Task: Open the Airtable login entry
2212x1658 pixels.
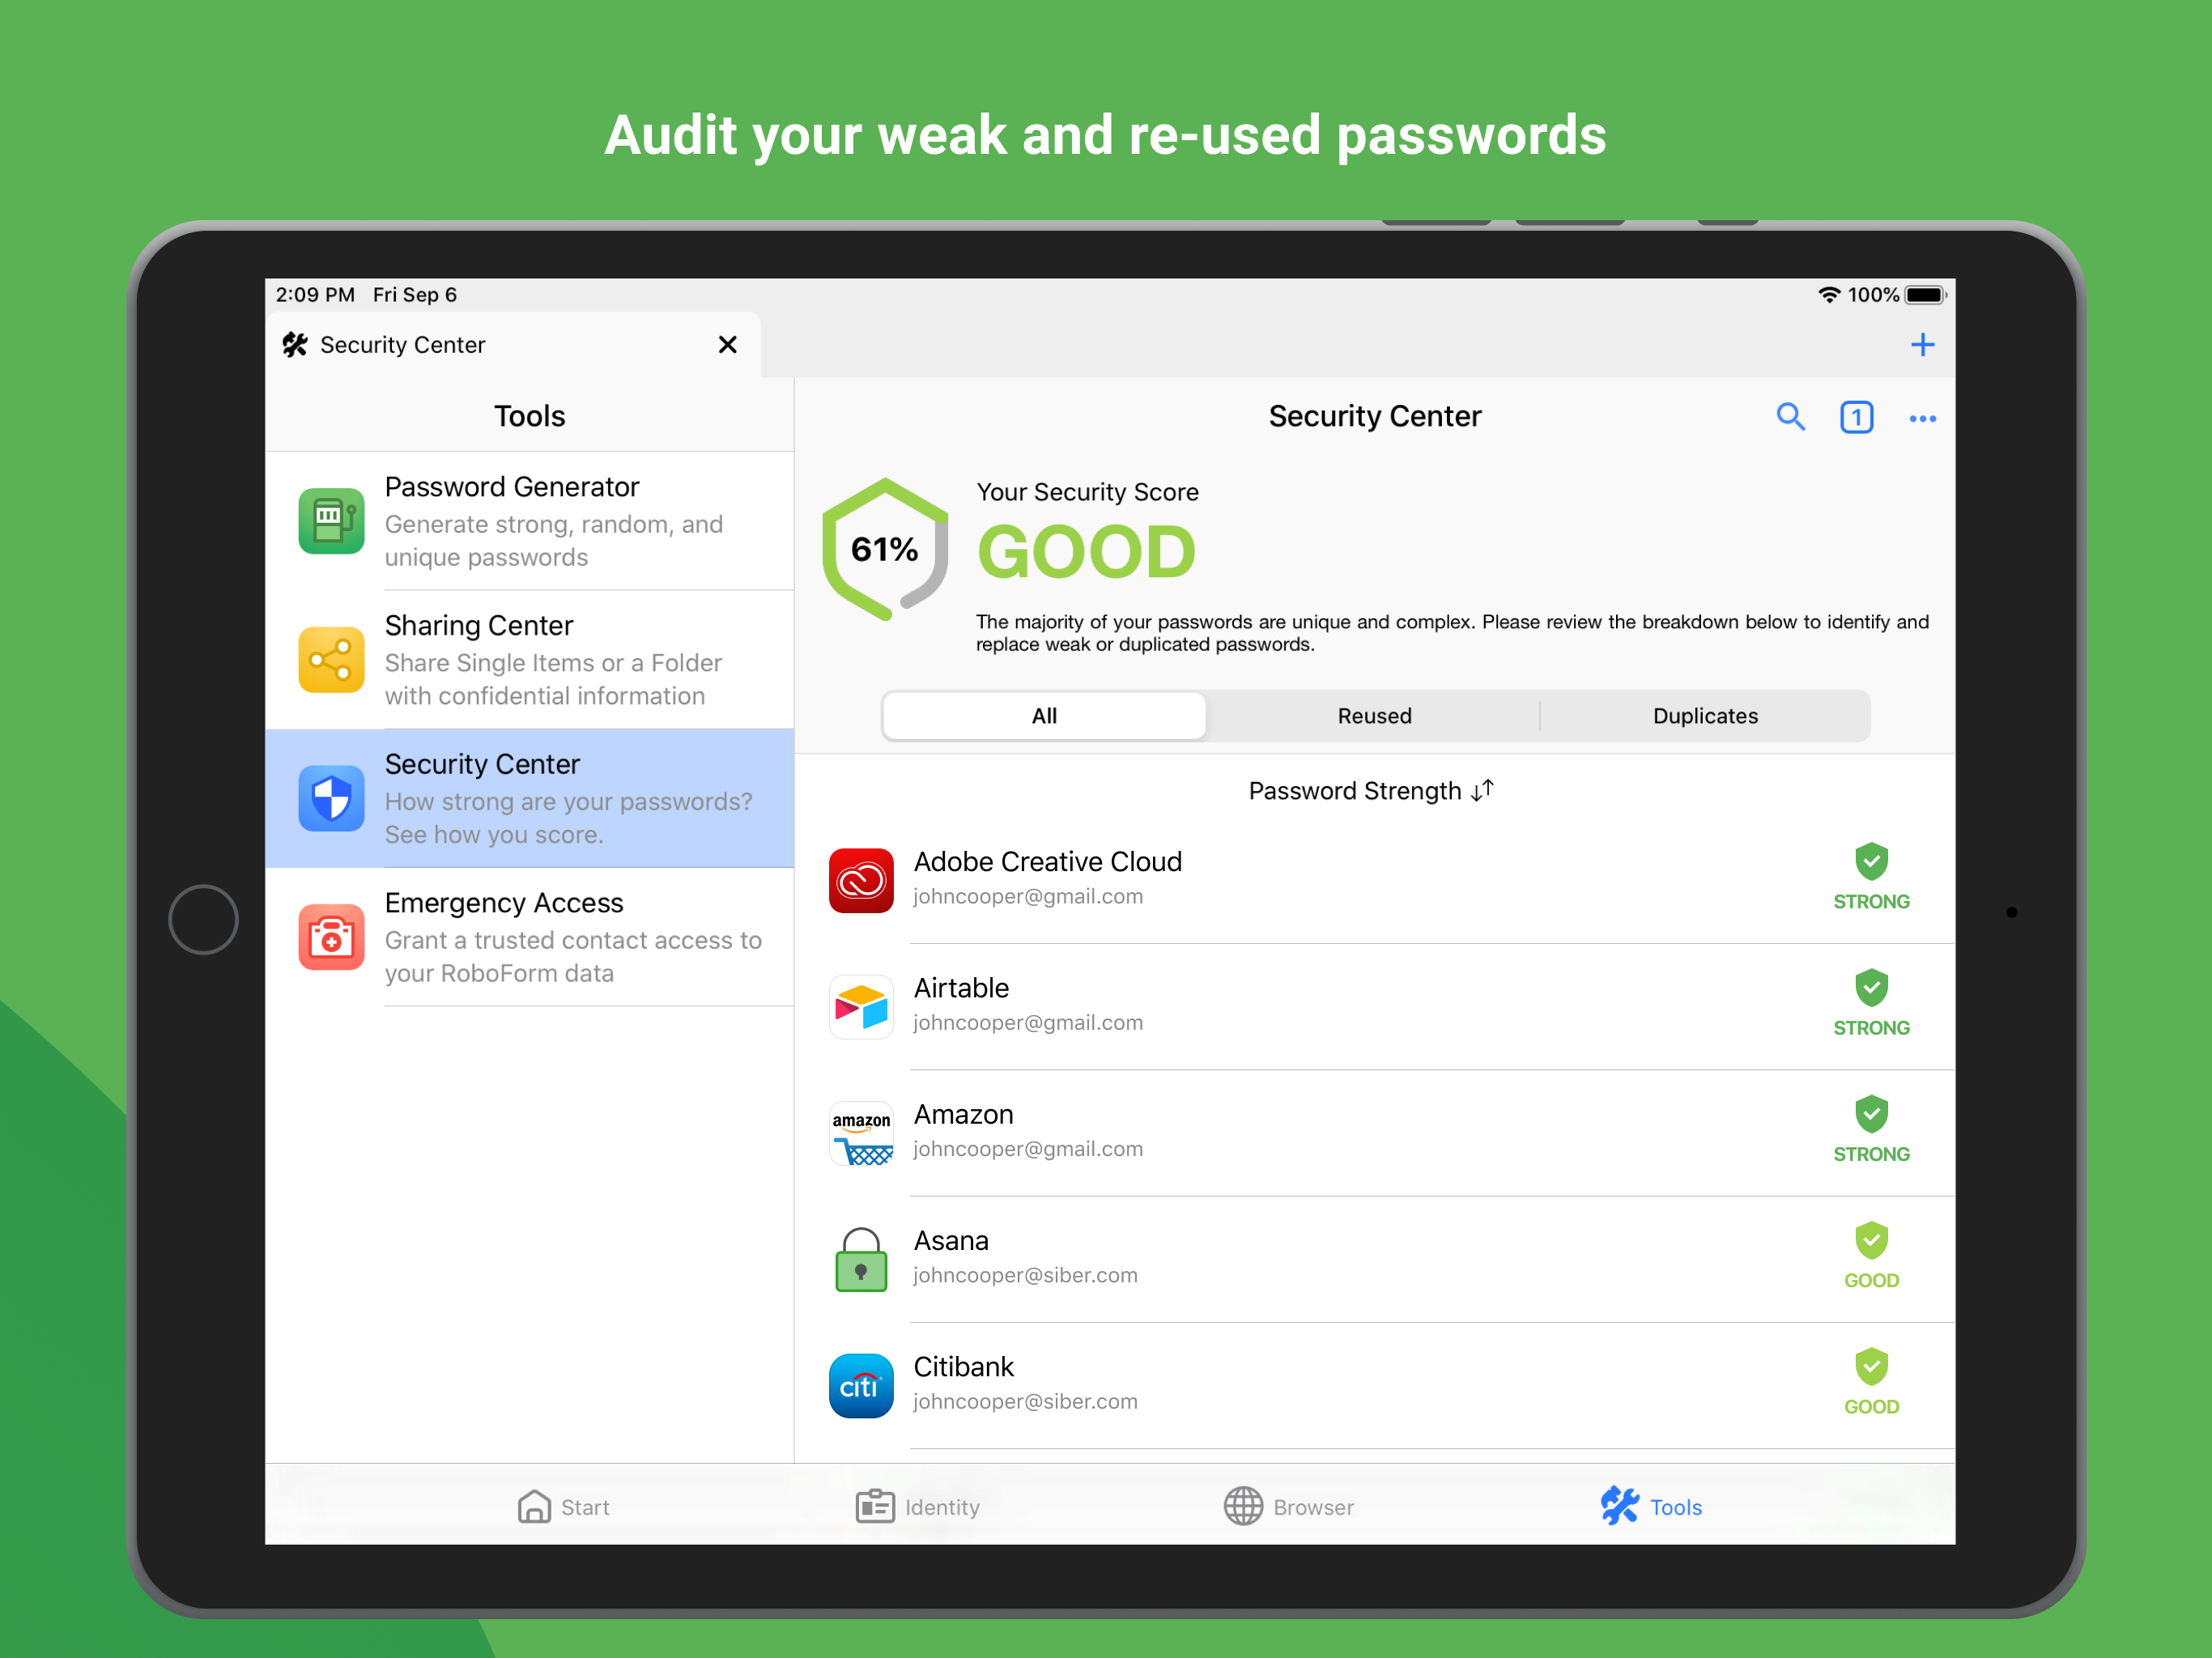Action: point(1300,1006)
